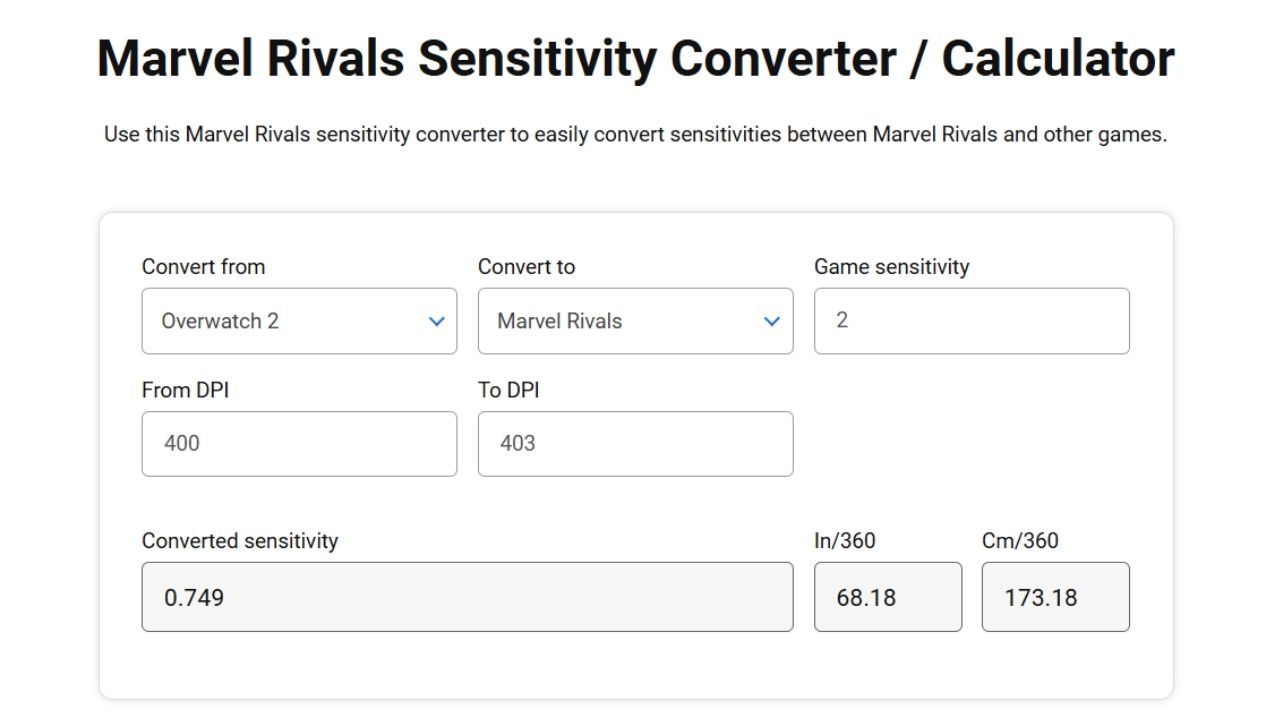Select the In/360 result showing 68.18

pyautogui.click(x=887, y=596)
